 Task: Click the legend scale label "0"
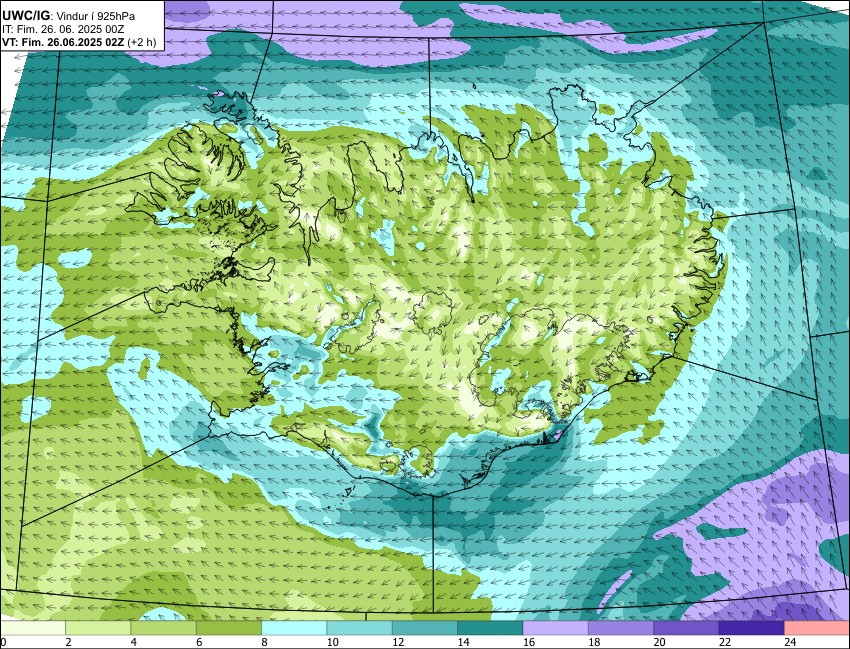[x=3, y=642]
